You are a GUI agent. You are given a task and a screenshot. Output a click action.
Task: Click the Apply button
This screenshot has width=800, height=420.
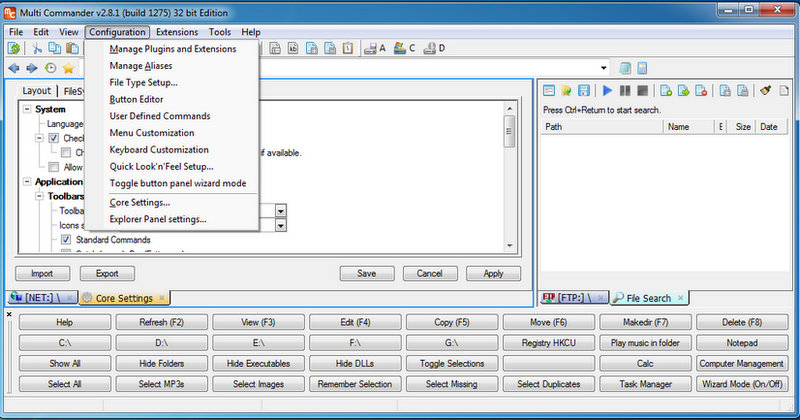[x=493, y=274]
